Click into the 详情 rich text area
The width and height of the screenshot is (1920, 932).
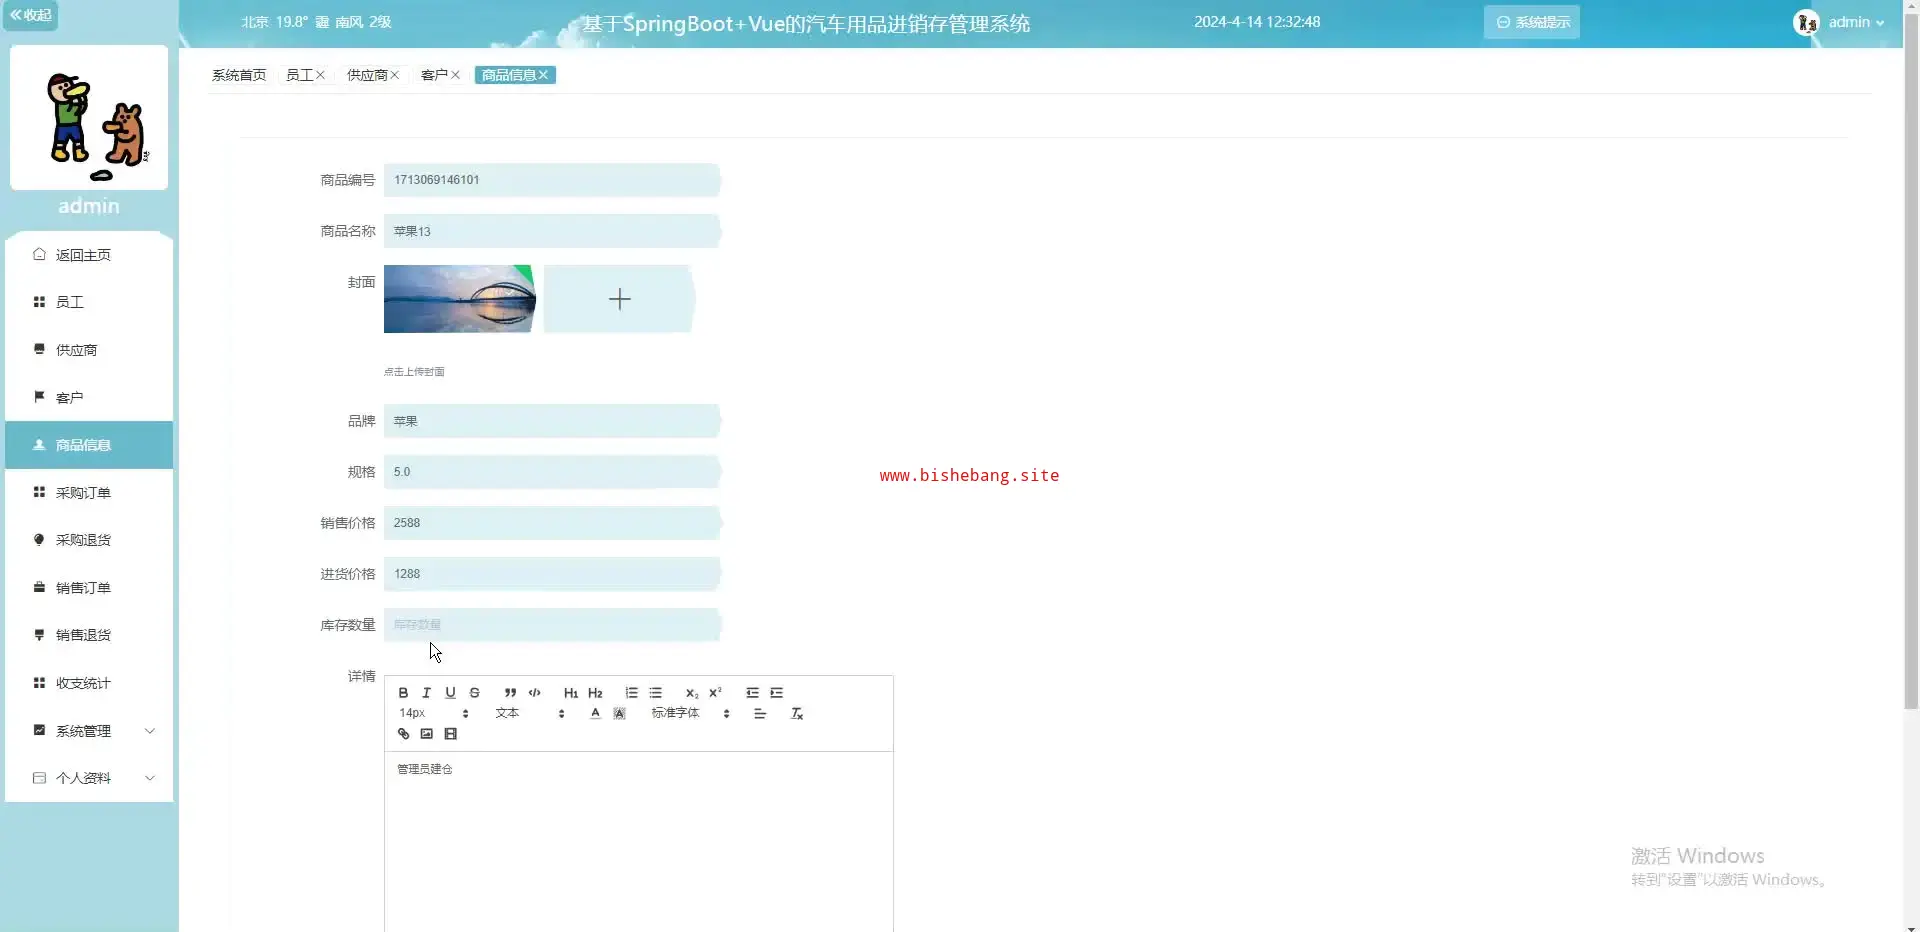click(639, 842)
